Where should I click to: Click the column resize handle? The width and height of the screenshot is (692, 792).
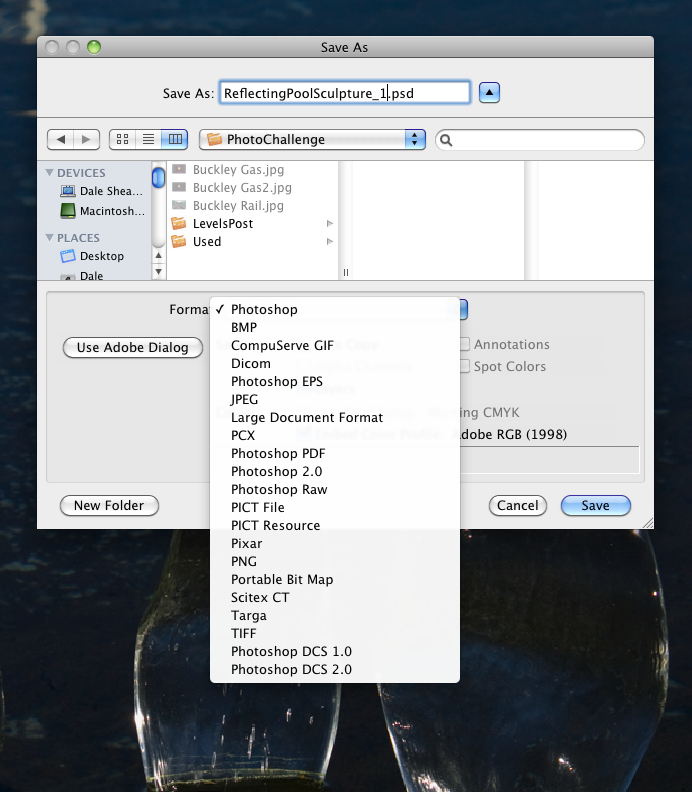pyautogui.click(x=346, y=273)
